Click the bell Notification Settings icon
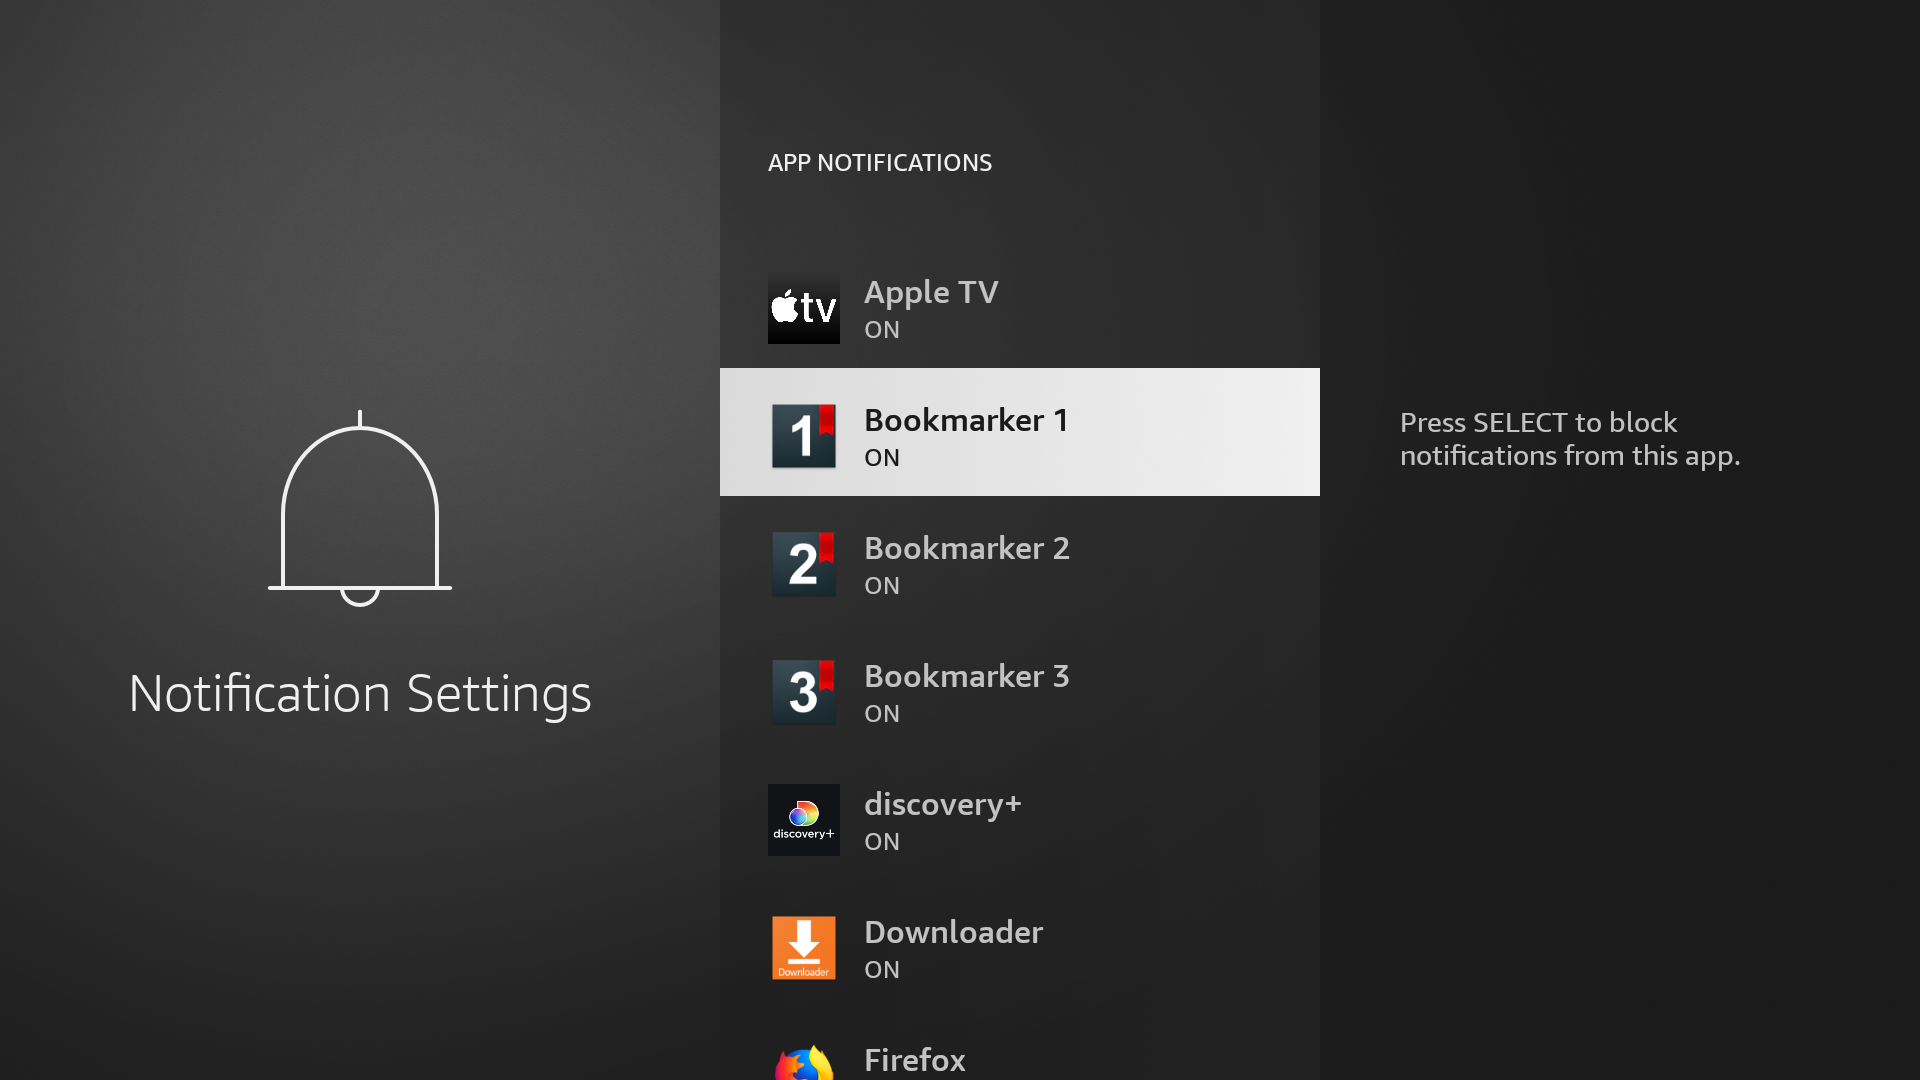 [x=360, y=508]
